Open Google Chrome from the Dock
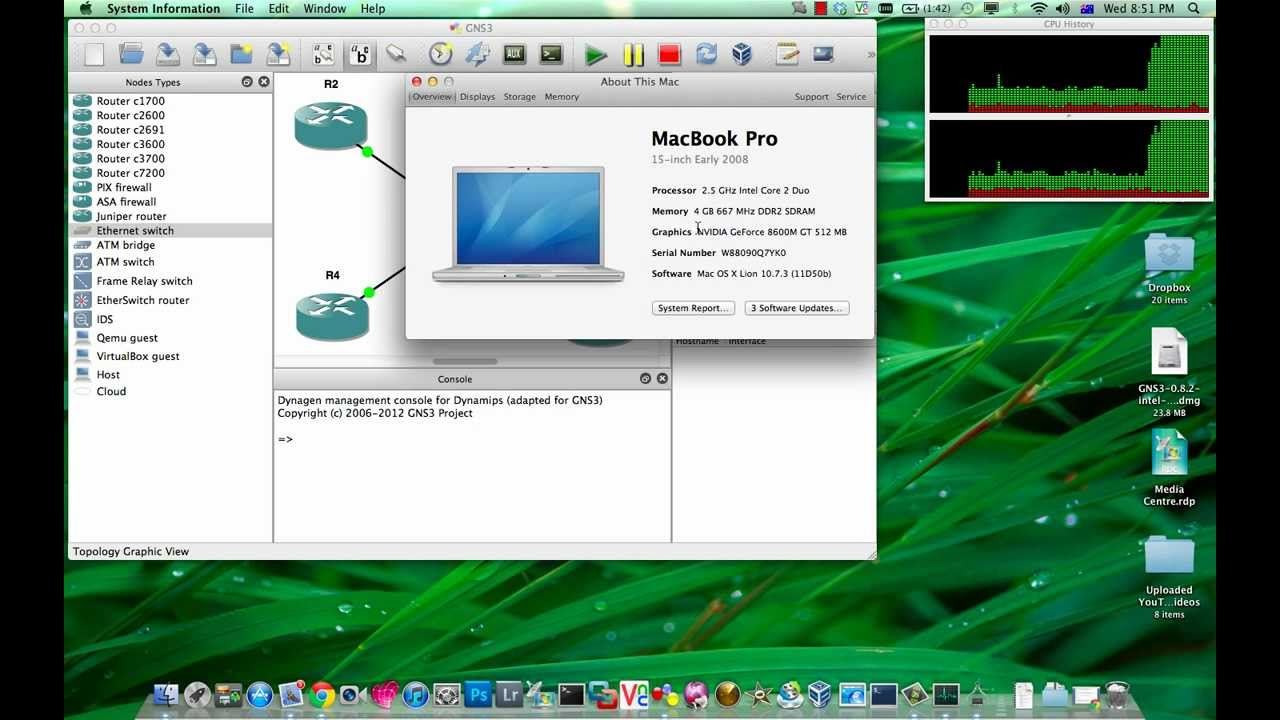This screenshot has width=1280, height=720. pos(322,694)
